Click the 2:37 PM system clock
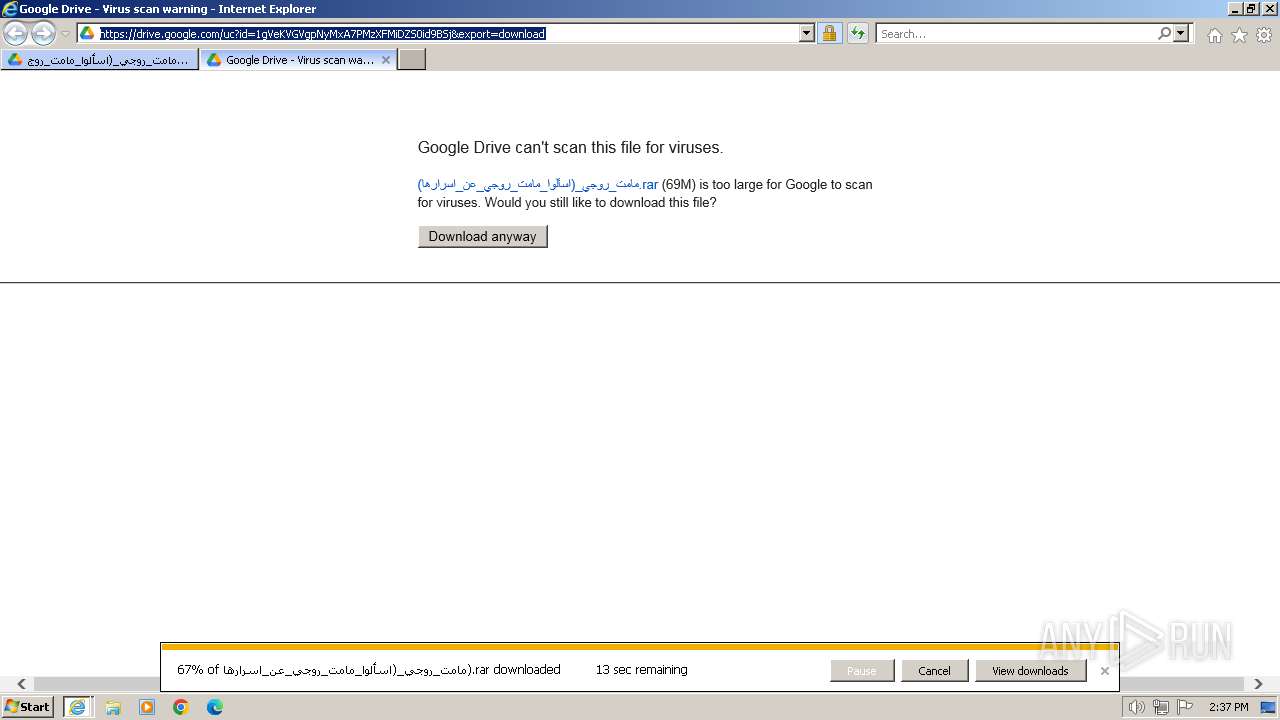 click(x=1229, y=707)
